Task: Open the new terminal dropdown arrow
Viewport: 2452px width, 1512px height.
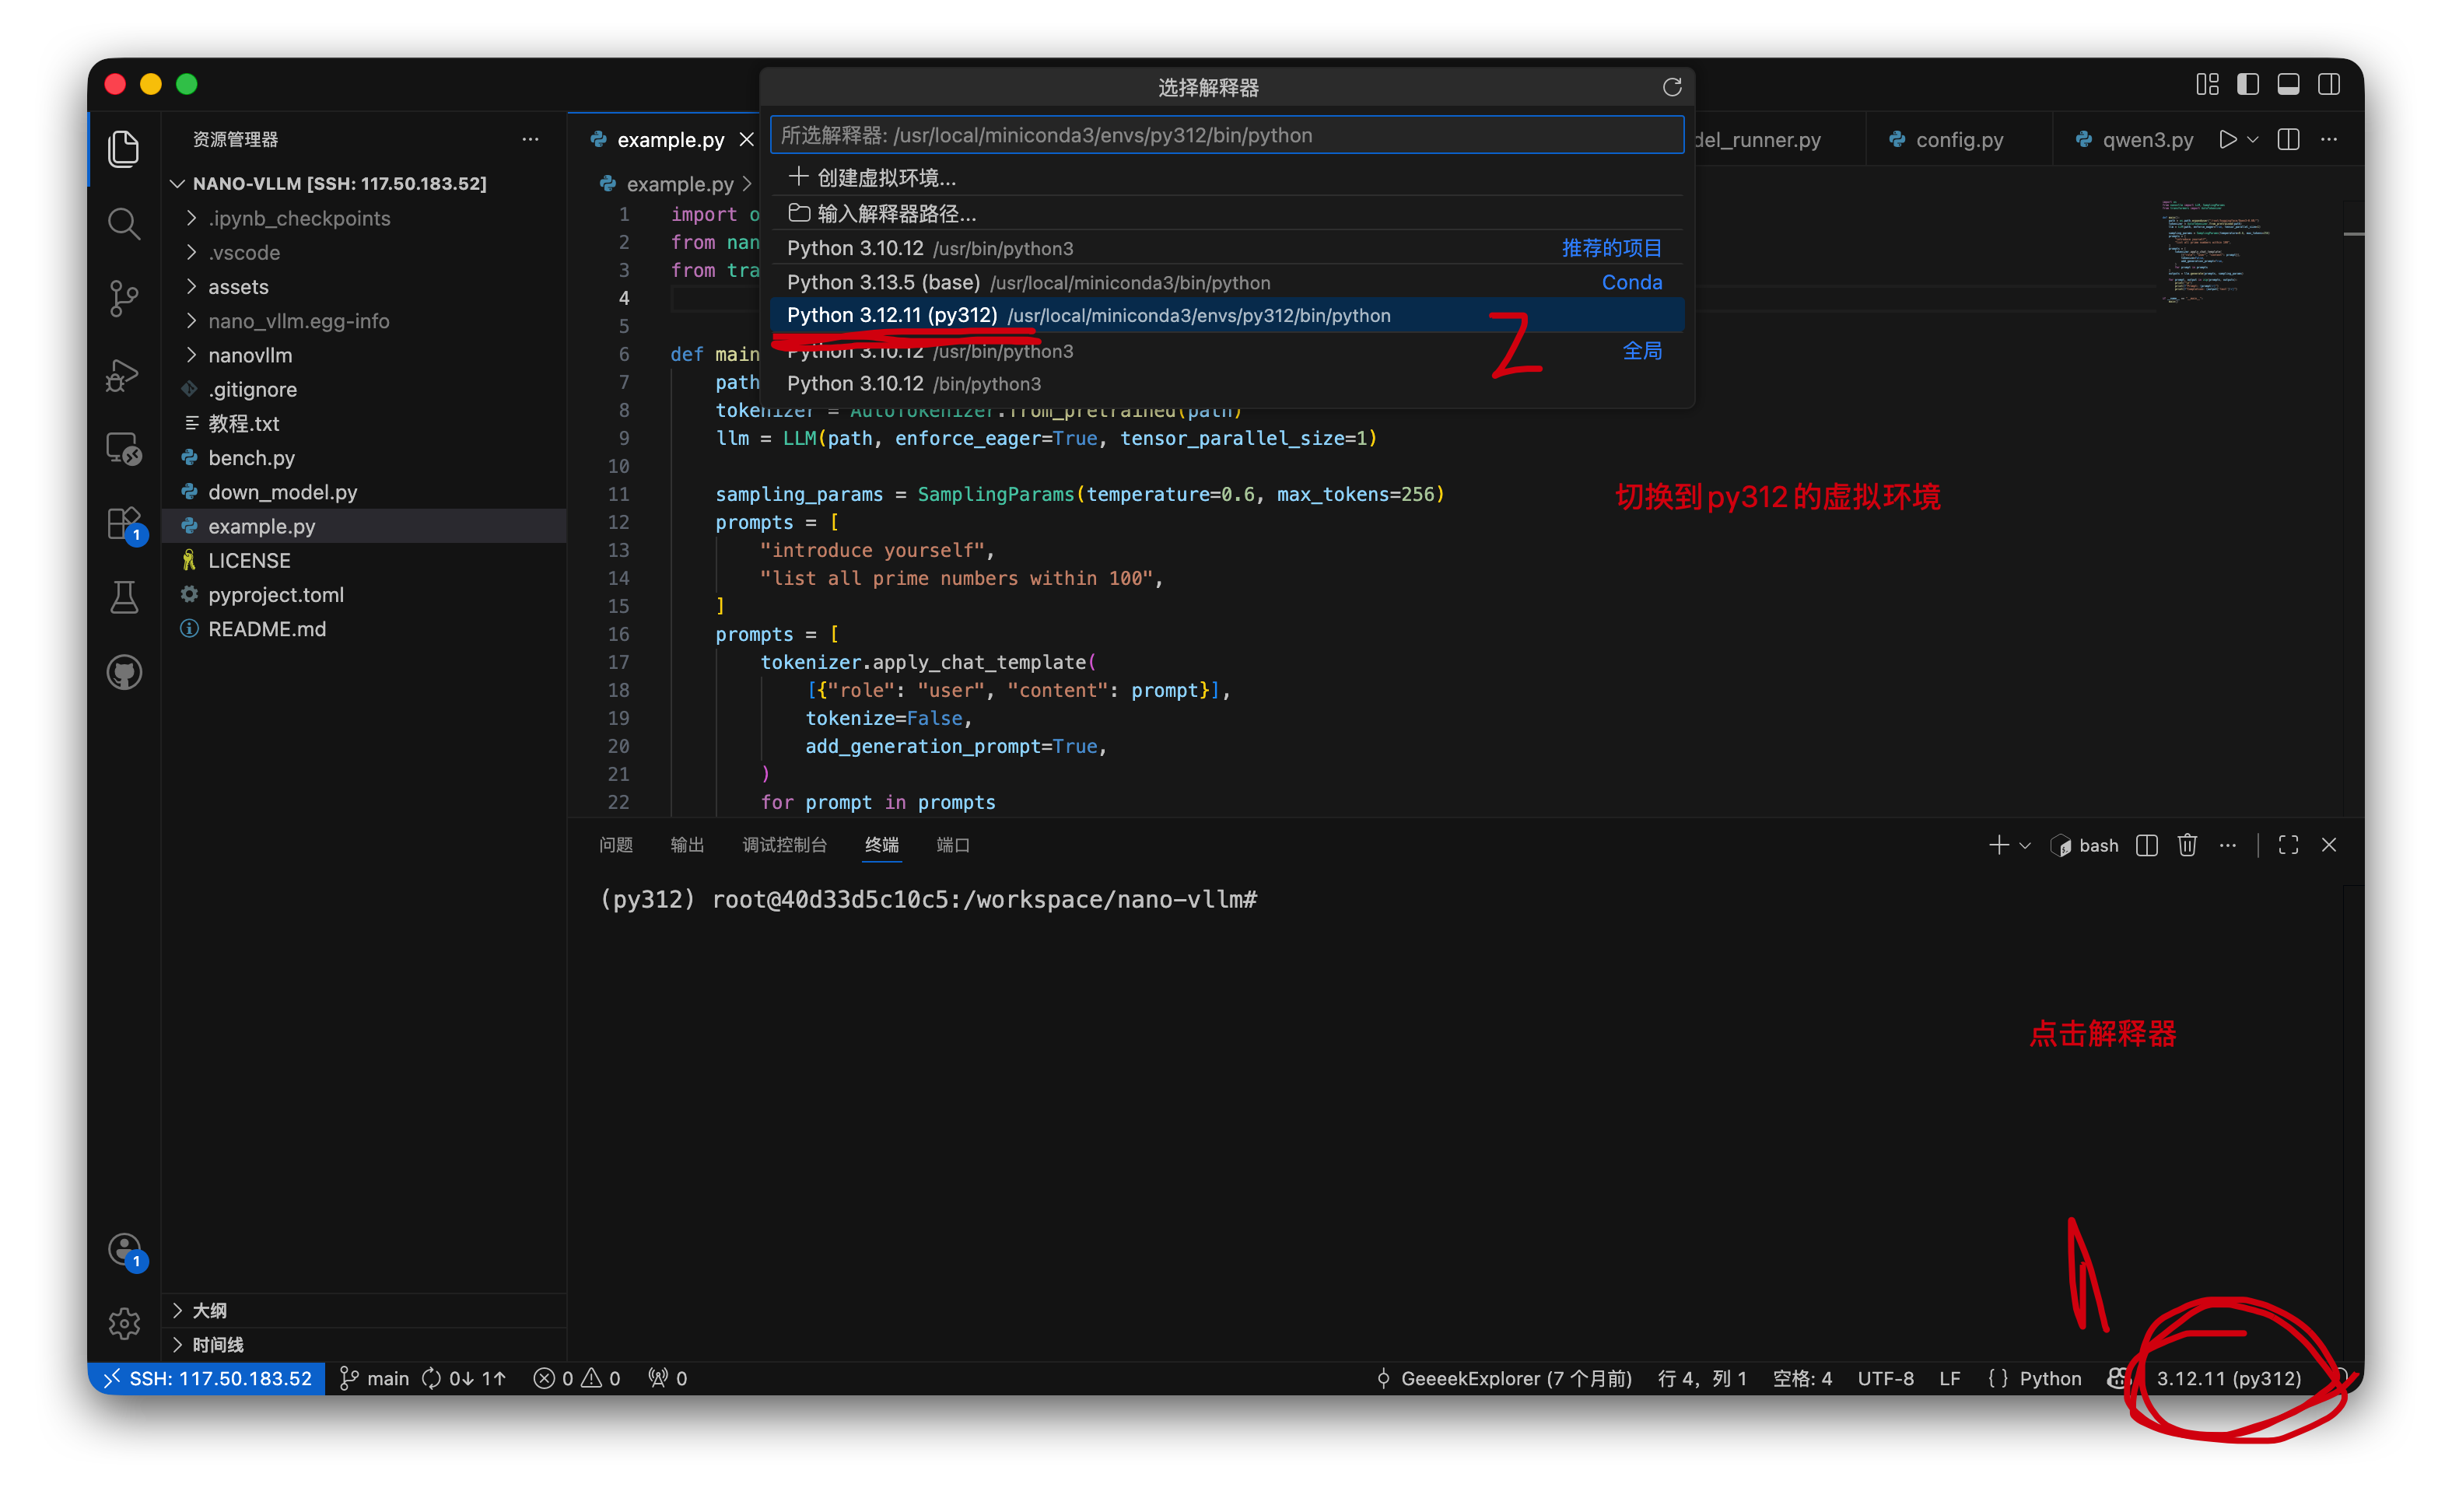Action: click(x=2025, y=845)
